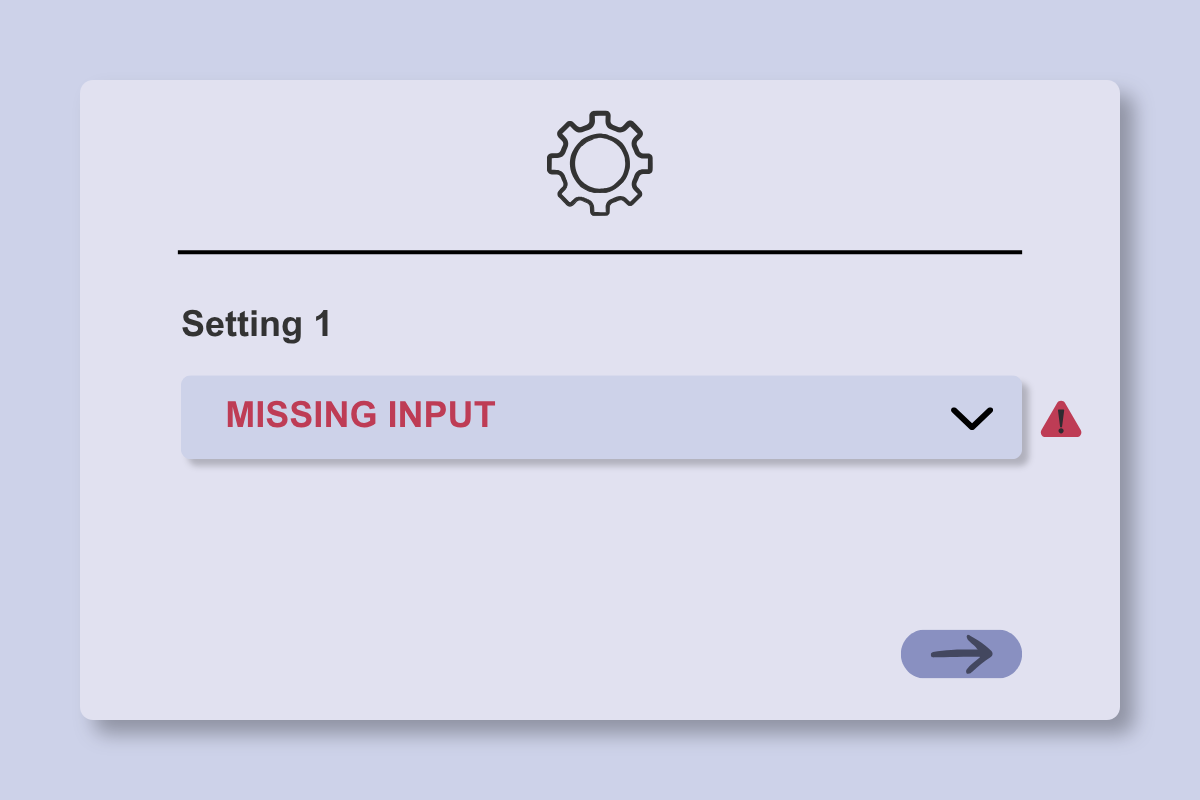The image size is (1200, 800).
Task: Focus the combo box showing MISSING INPUT
Action: [x=601, y=417]
